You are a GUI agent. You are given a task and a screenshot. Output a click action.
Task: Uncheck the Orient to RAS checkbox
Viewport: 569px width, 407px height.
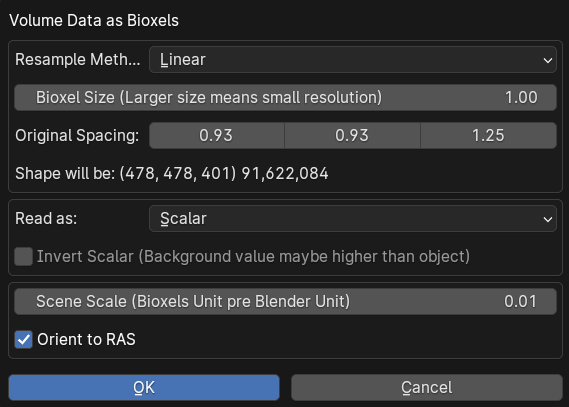pos(24,340)
